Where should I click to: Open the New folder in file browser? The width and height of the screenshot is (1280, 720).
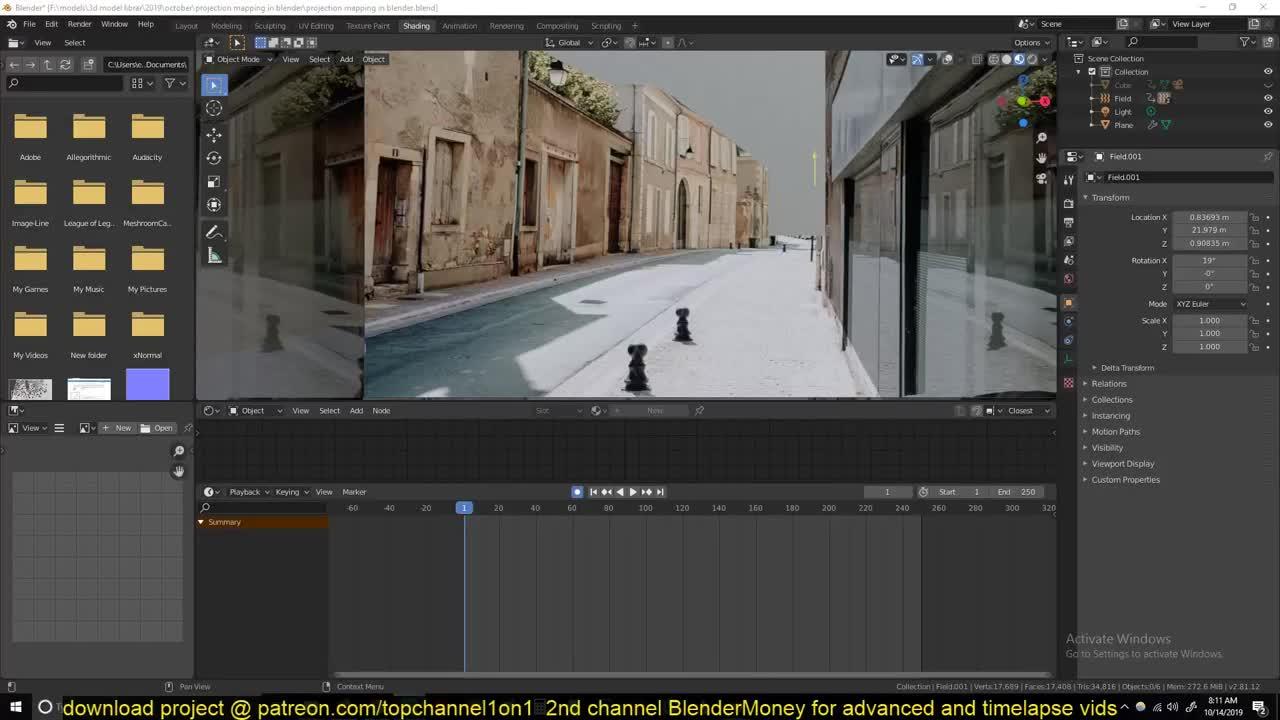click(89, 326)
